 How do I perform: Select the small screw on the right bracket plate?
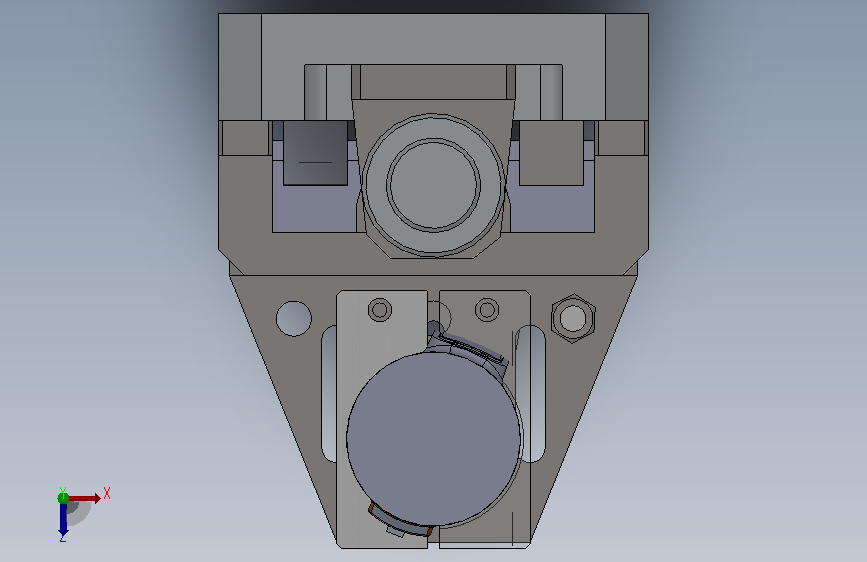pos(487,310)
